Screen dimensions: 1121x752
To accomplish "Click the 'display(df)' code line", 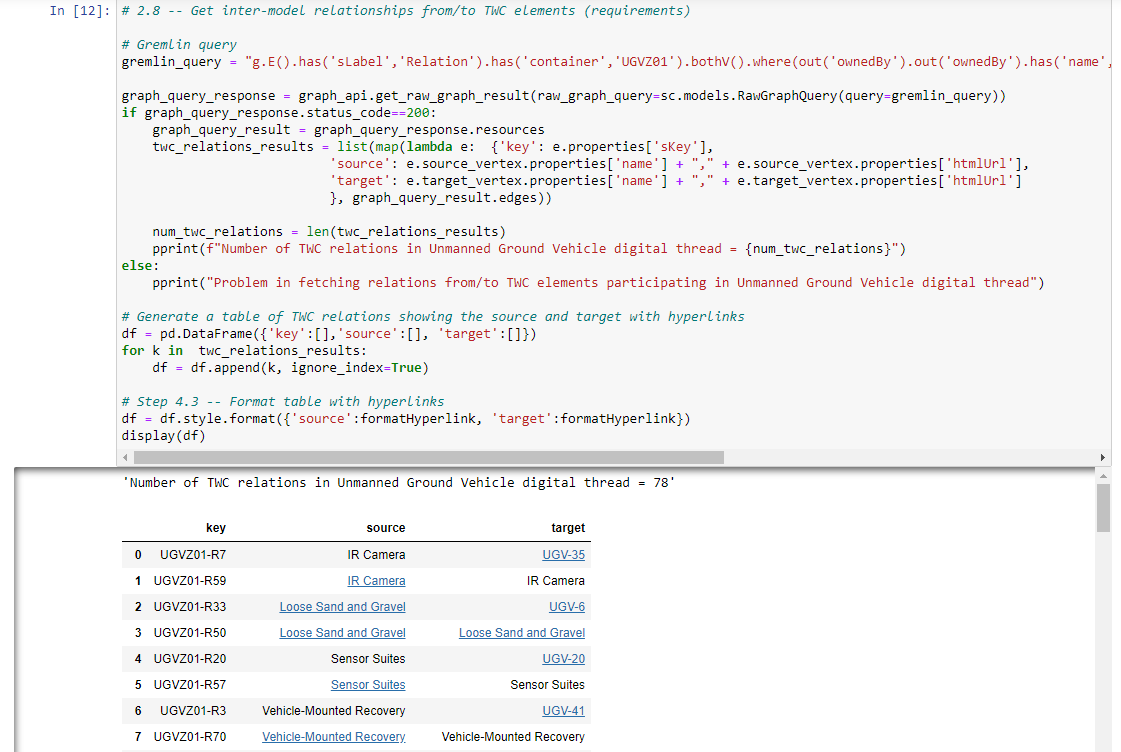I will pos(164,435).
